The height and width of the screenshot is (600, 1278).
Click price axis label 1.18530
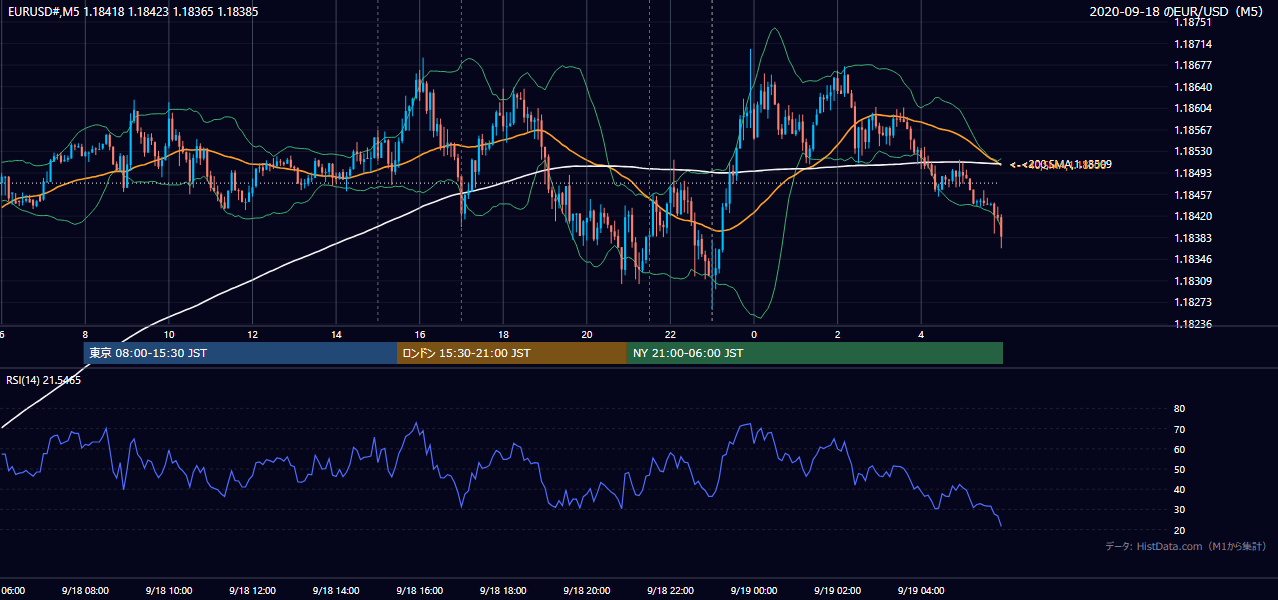pos(1193,151)
